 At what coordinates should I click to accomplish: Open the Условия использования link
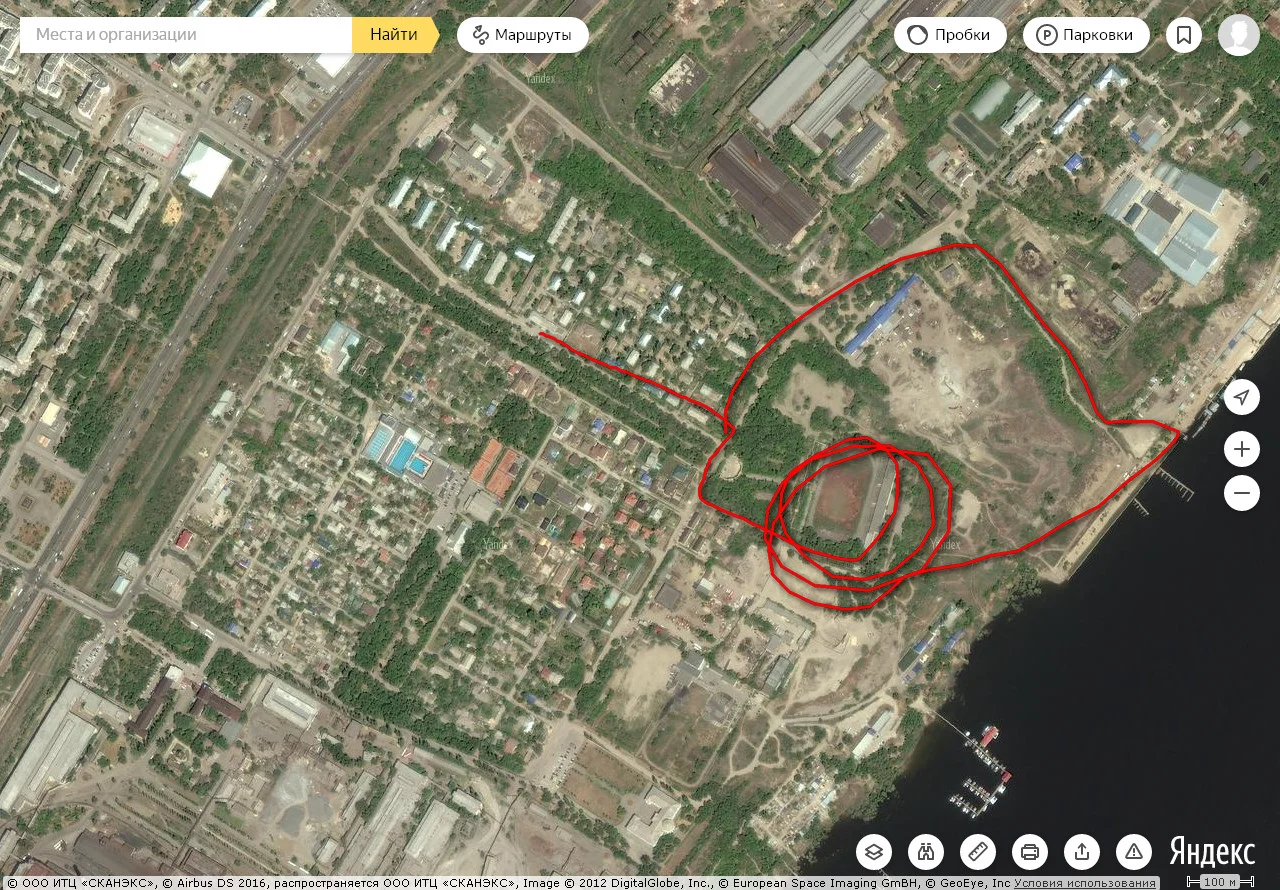pyautogui.click(x=1085, y=883)
